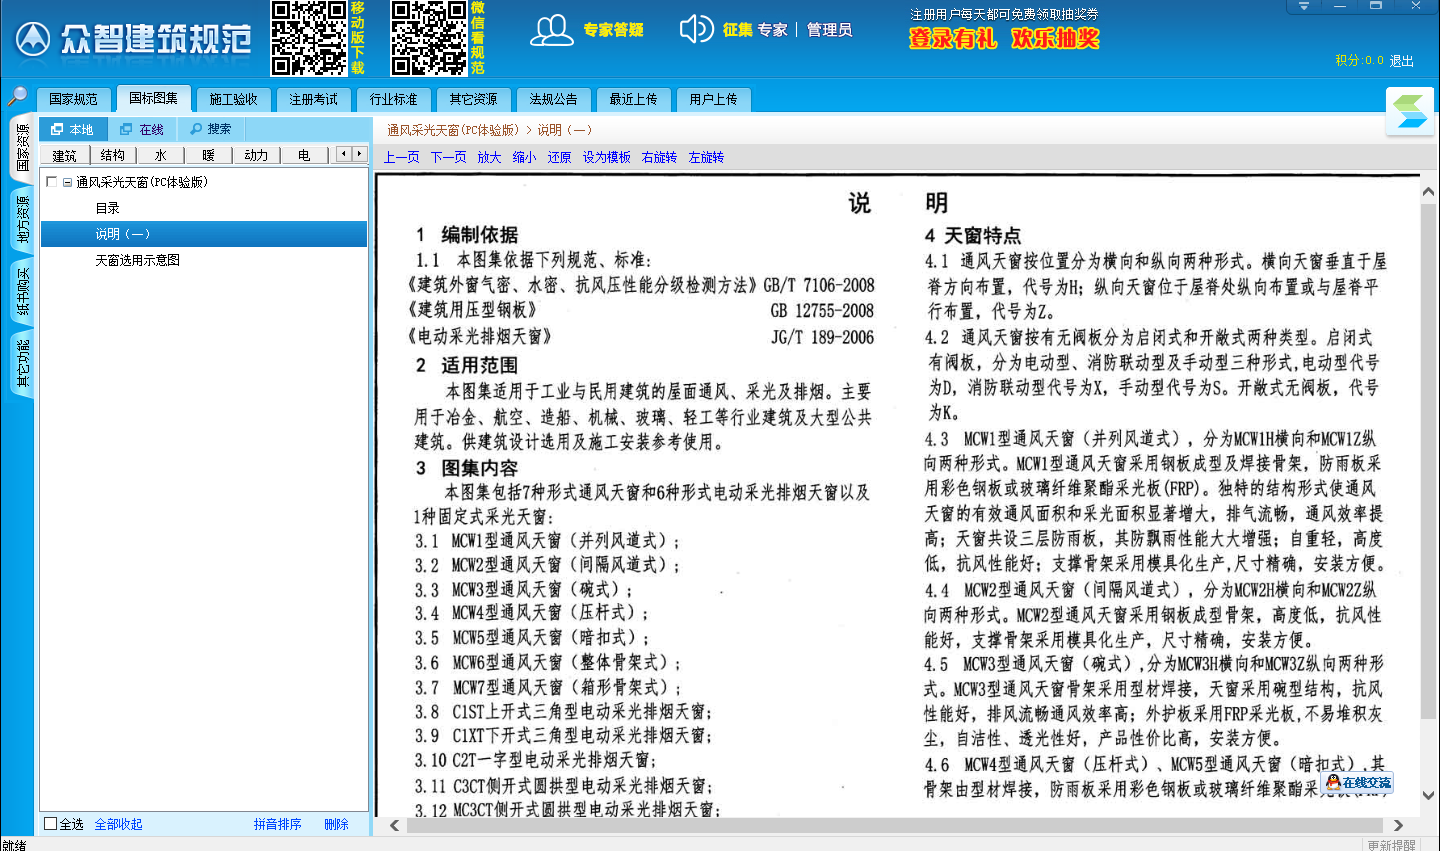1440x851 pixels.
Task: Open 目录 tree item
Action: [107, 208]
